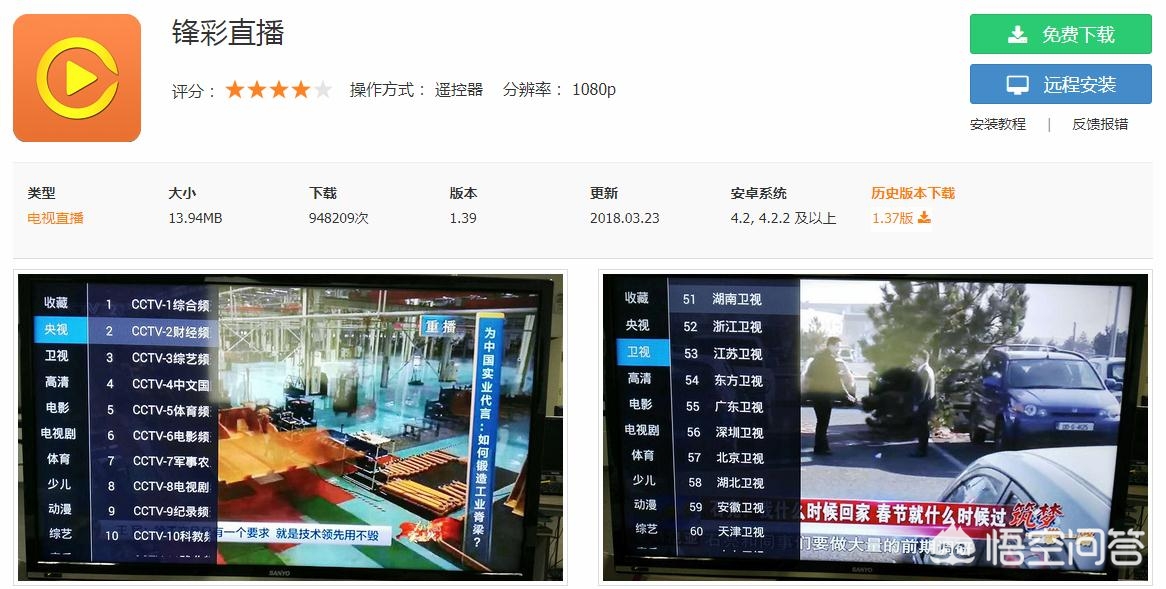Click the 评分 rating label
This screenshot has height=589, width=1166.
coord(193,91)
